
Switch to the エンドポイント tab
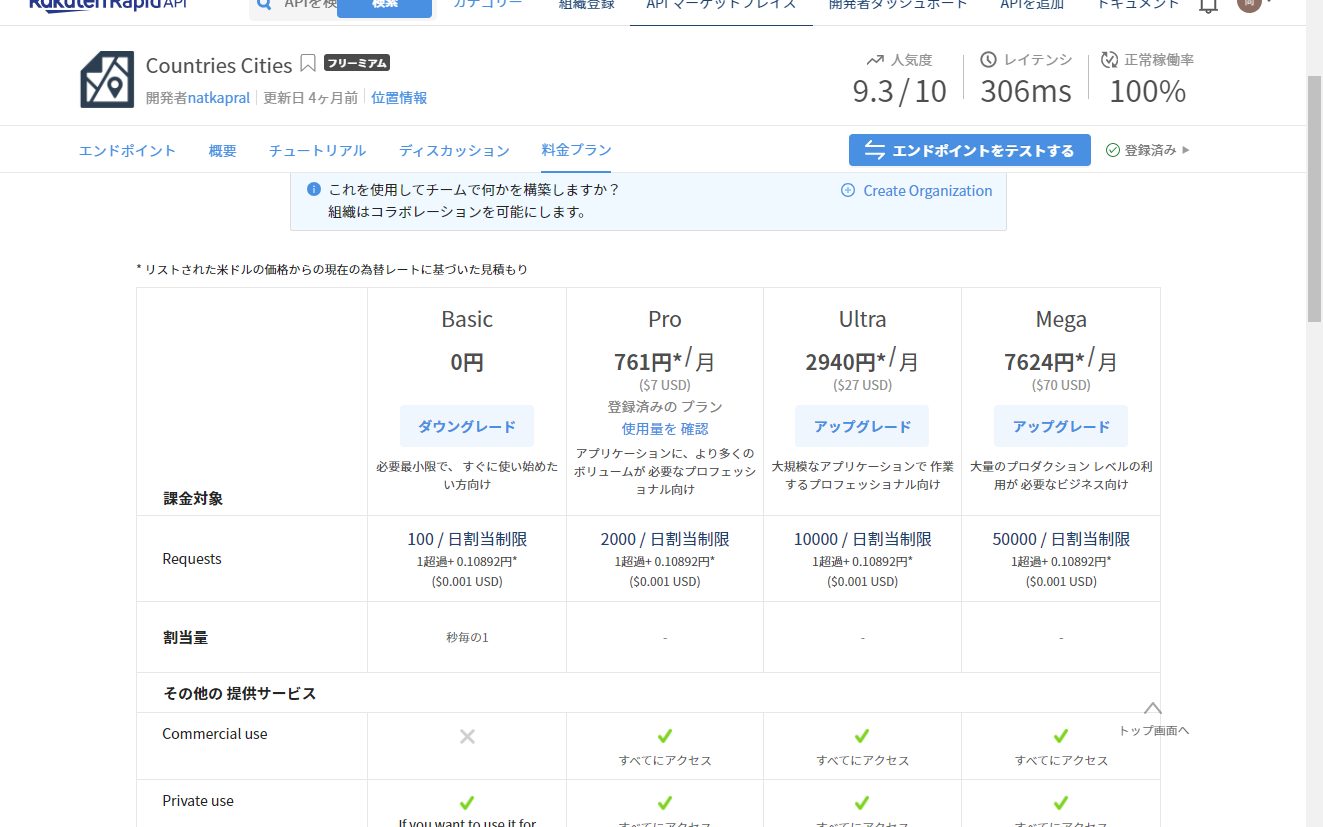(x=127, y=151)
